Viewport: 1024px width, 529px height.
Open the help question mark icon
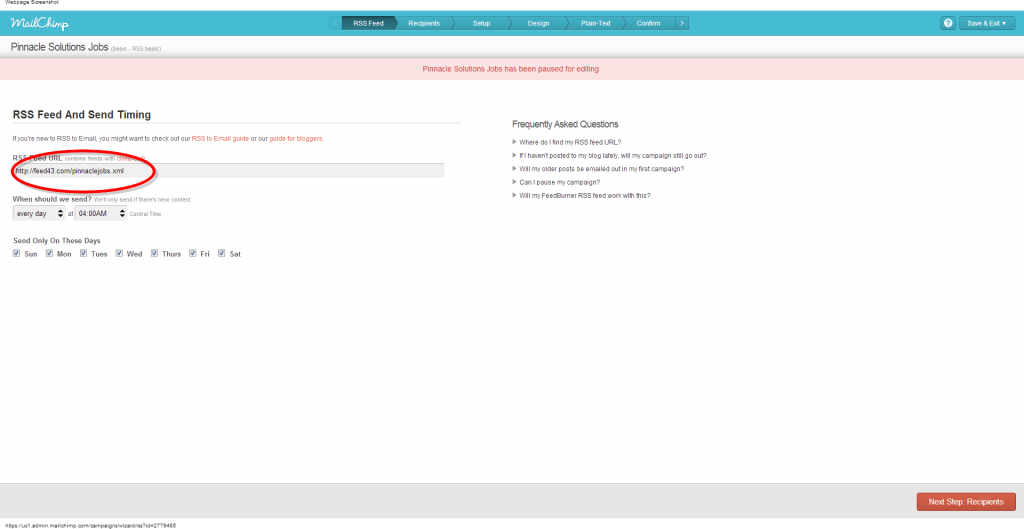click(948, 24)
